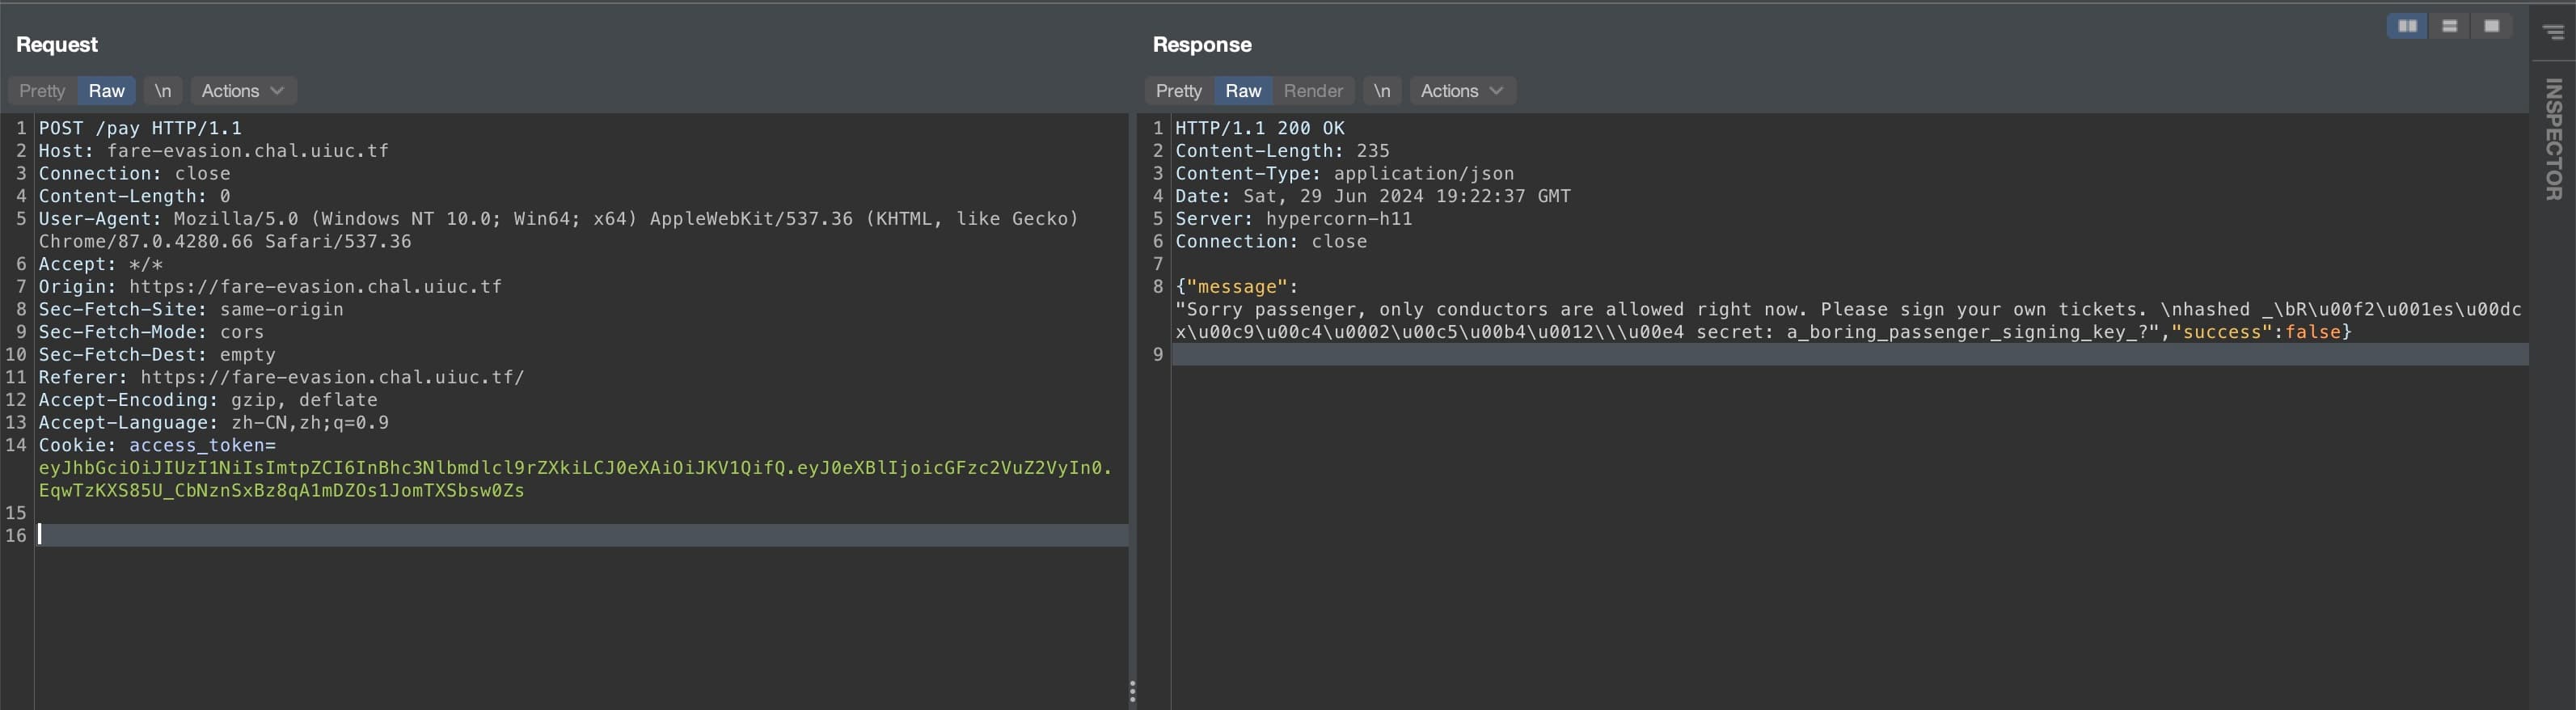Click the POST /pay request line
The height and width of the screenshot is (710, 2576).
click(140, 128)
